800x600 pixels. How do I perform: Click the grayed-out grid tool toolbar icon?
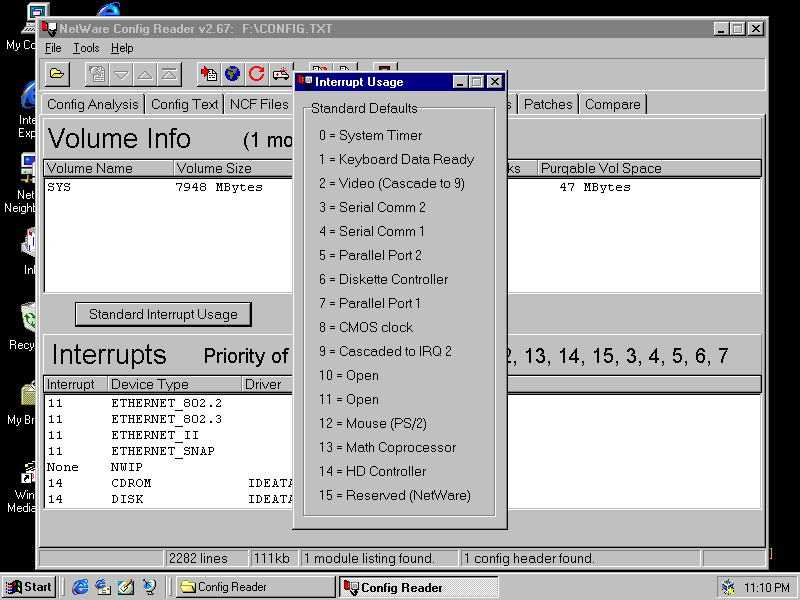[97, 74]
